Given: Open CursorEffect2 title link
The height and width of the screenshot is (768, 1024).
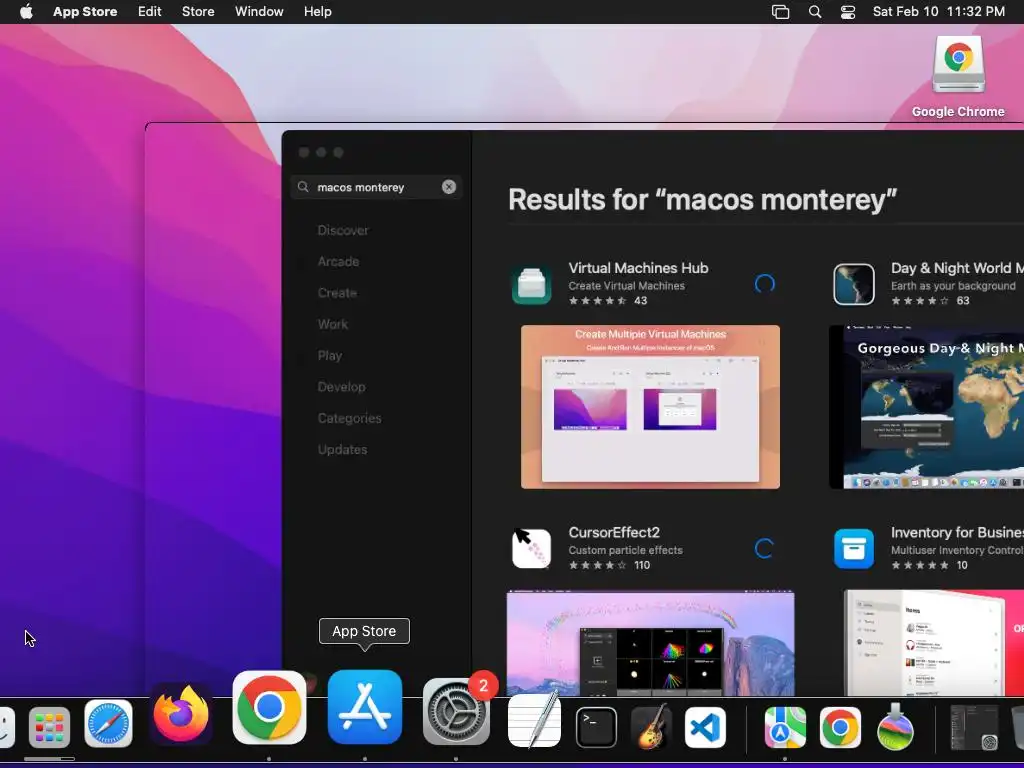Looking at the screenshot, I should coord(614,532).
